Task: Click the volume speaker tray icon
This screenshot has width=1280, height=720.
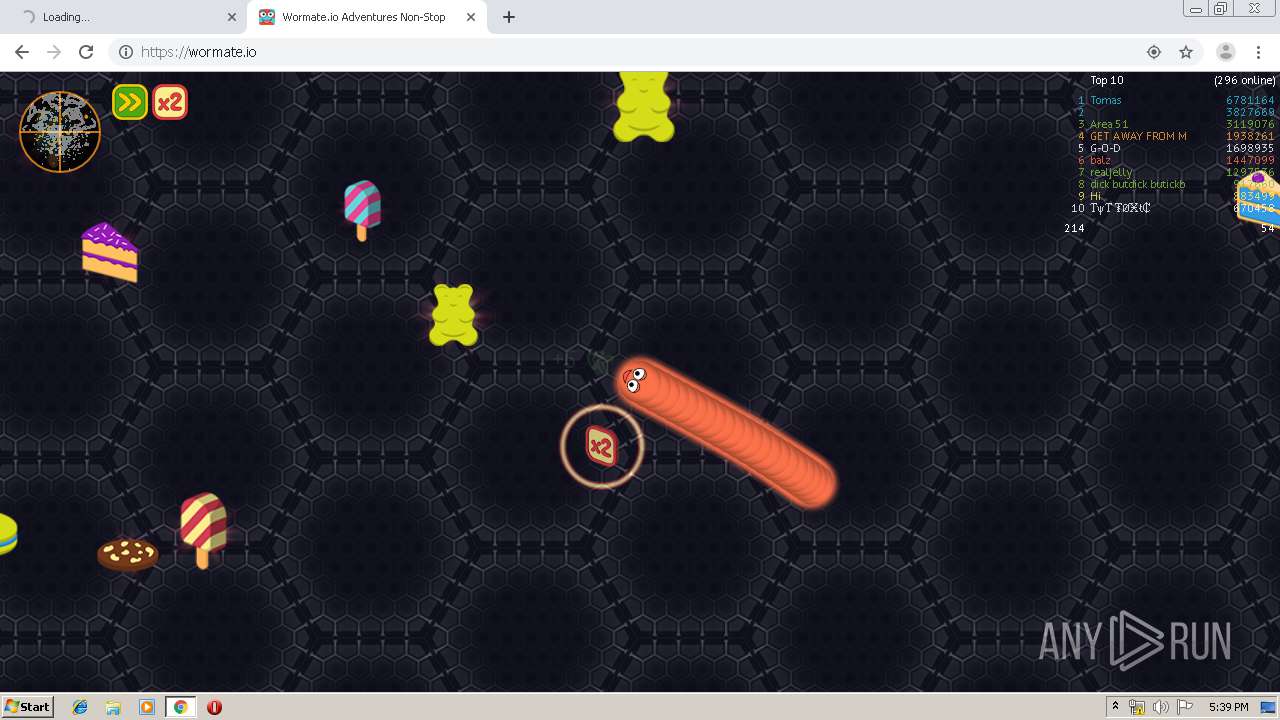Action: click(1160, 707)
